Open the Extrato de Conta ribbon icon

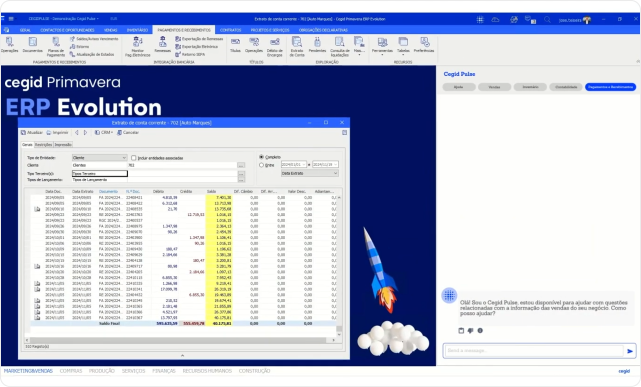tap(297, 46)
